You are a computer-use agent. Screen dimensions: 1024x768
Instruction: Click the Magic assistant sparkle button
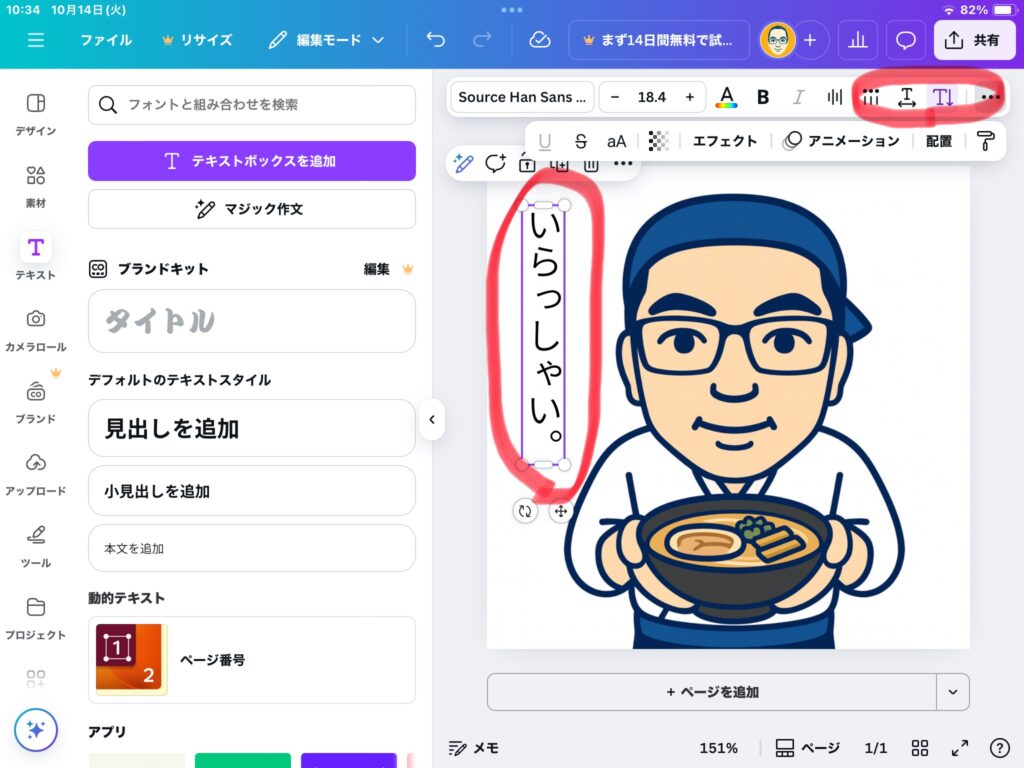pyautogui.click(x=36, y=730)
